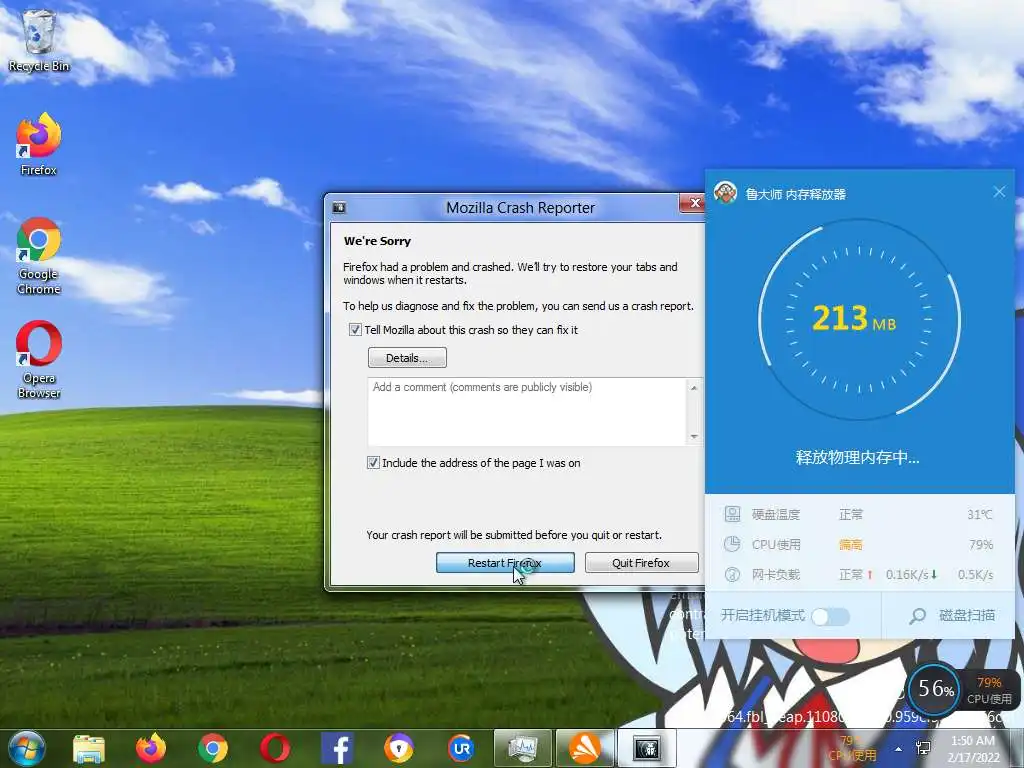Launch Chrome from the taskbar
The height and width of the screenshot is (768, 1024).
[213, 748]
